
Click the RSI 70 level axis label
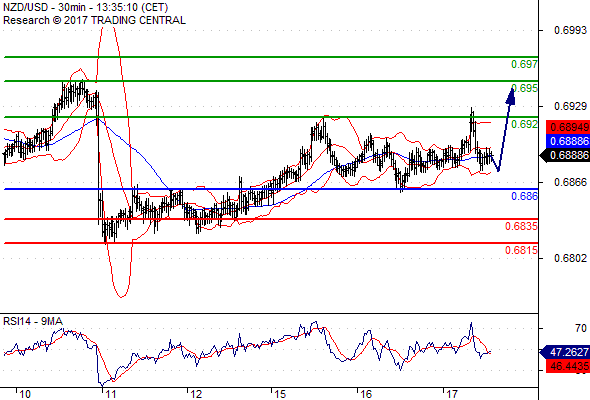pyautogui.click(x=581, y=329)
